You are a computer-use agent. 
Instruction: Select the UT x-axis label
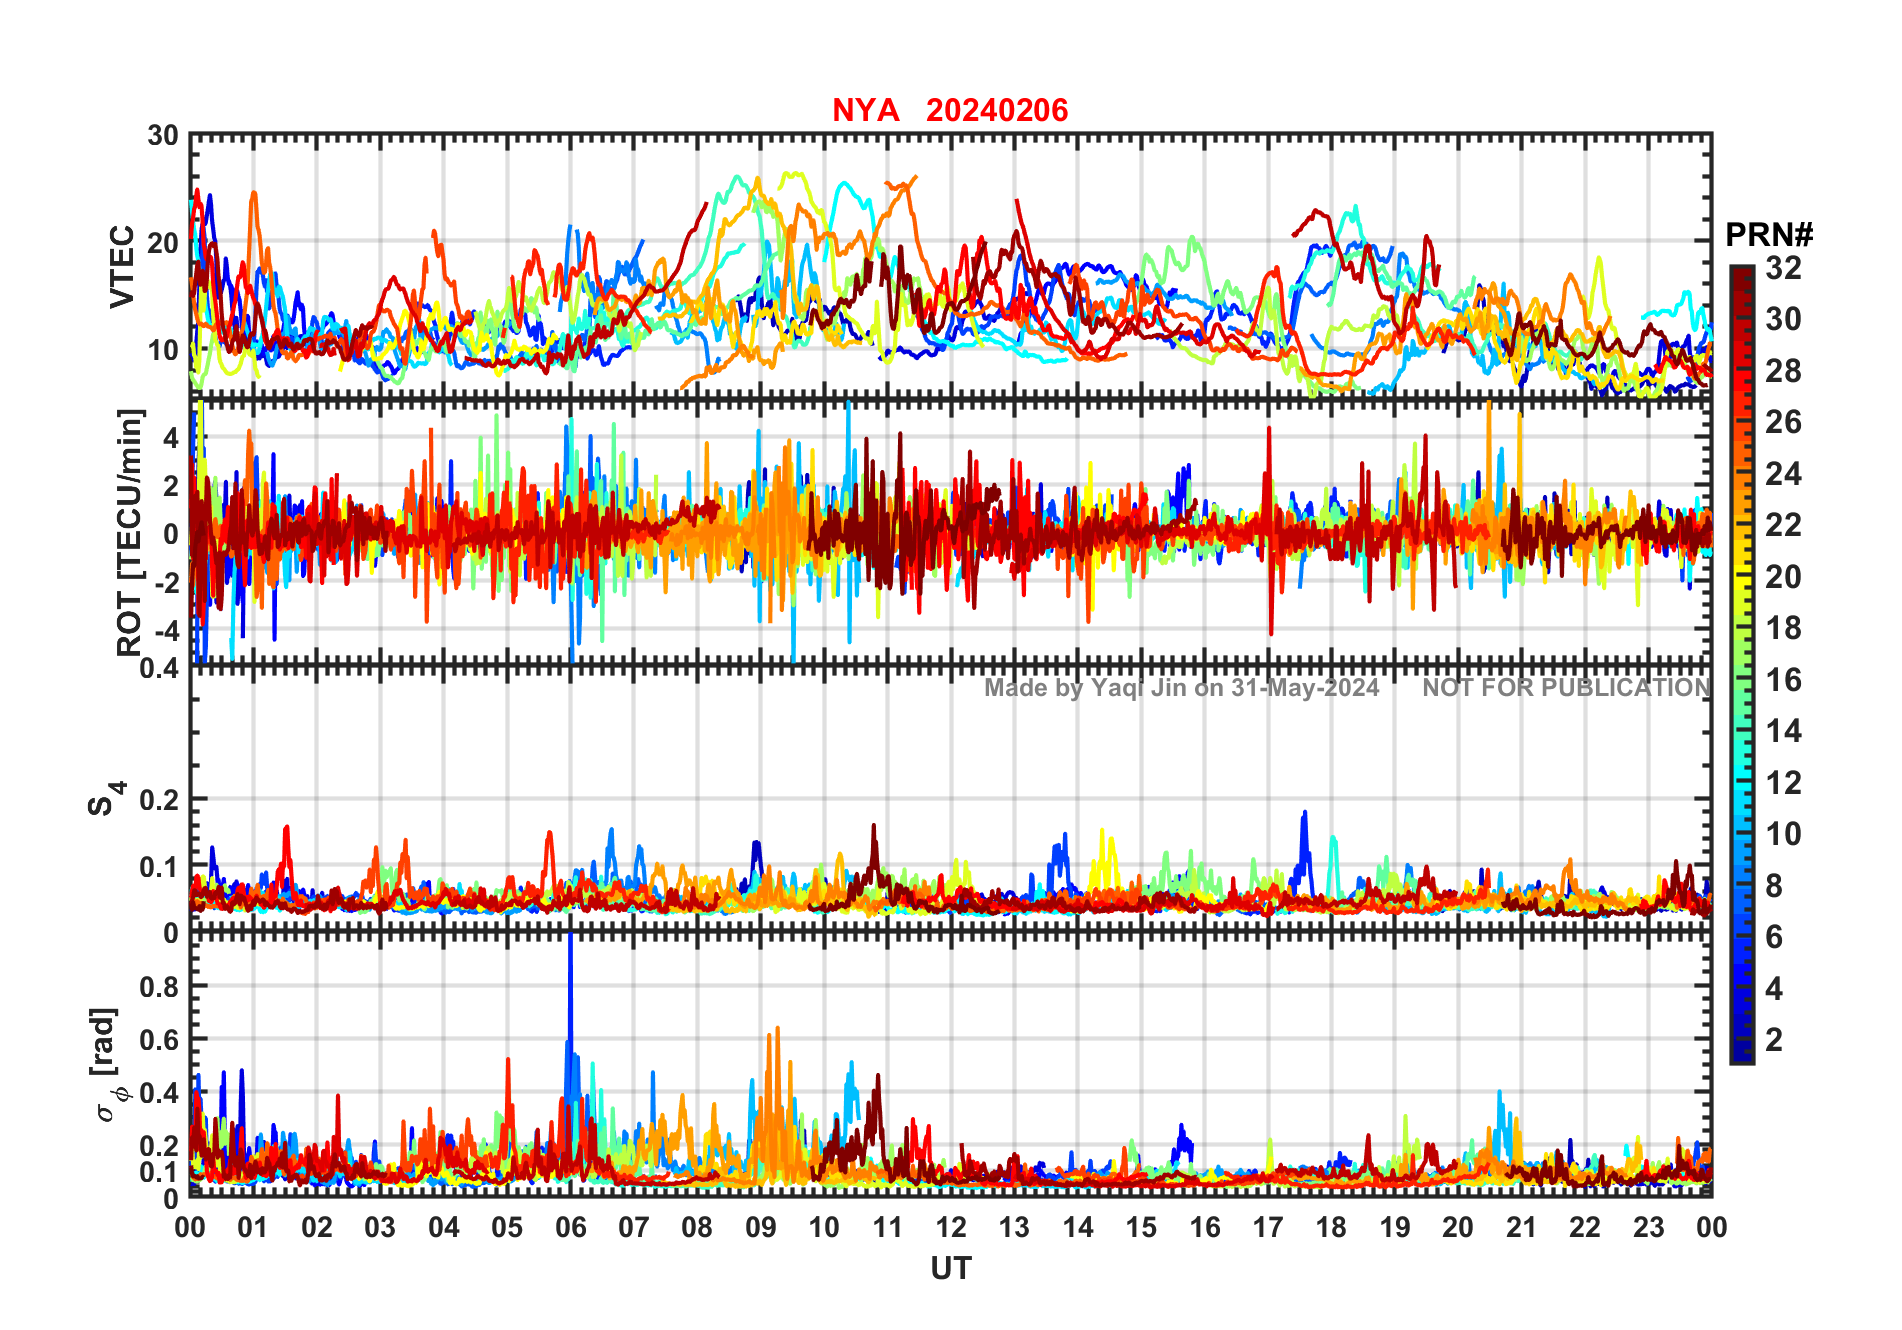coord(951,1268)
